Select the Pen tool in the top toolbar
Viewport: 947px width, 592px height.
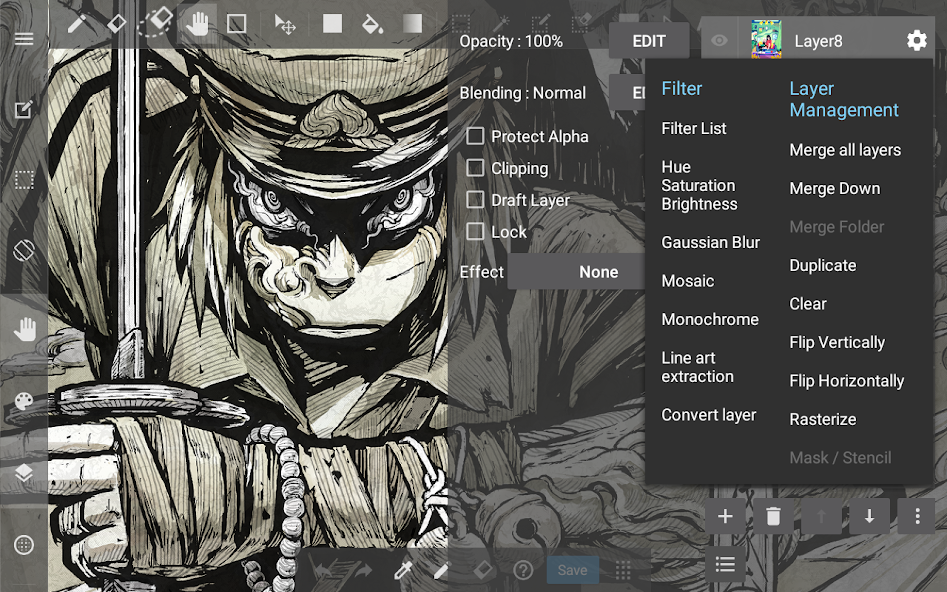[76, 25]
